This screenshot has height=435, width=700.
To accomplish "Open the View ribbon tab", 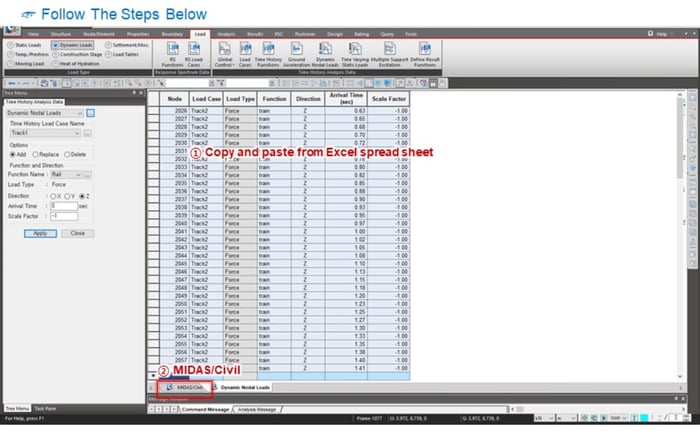I will (33, 34).
